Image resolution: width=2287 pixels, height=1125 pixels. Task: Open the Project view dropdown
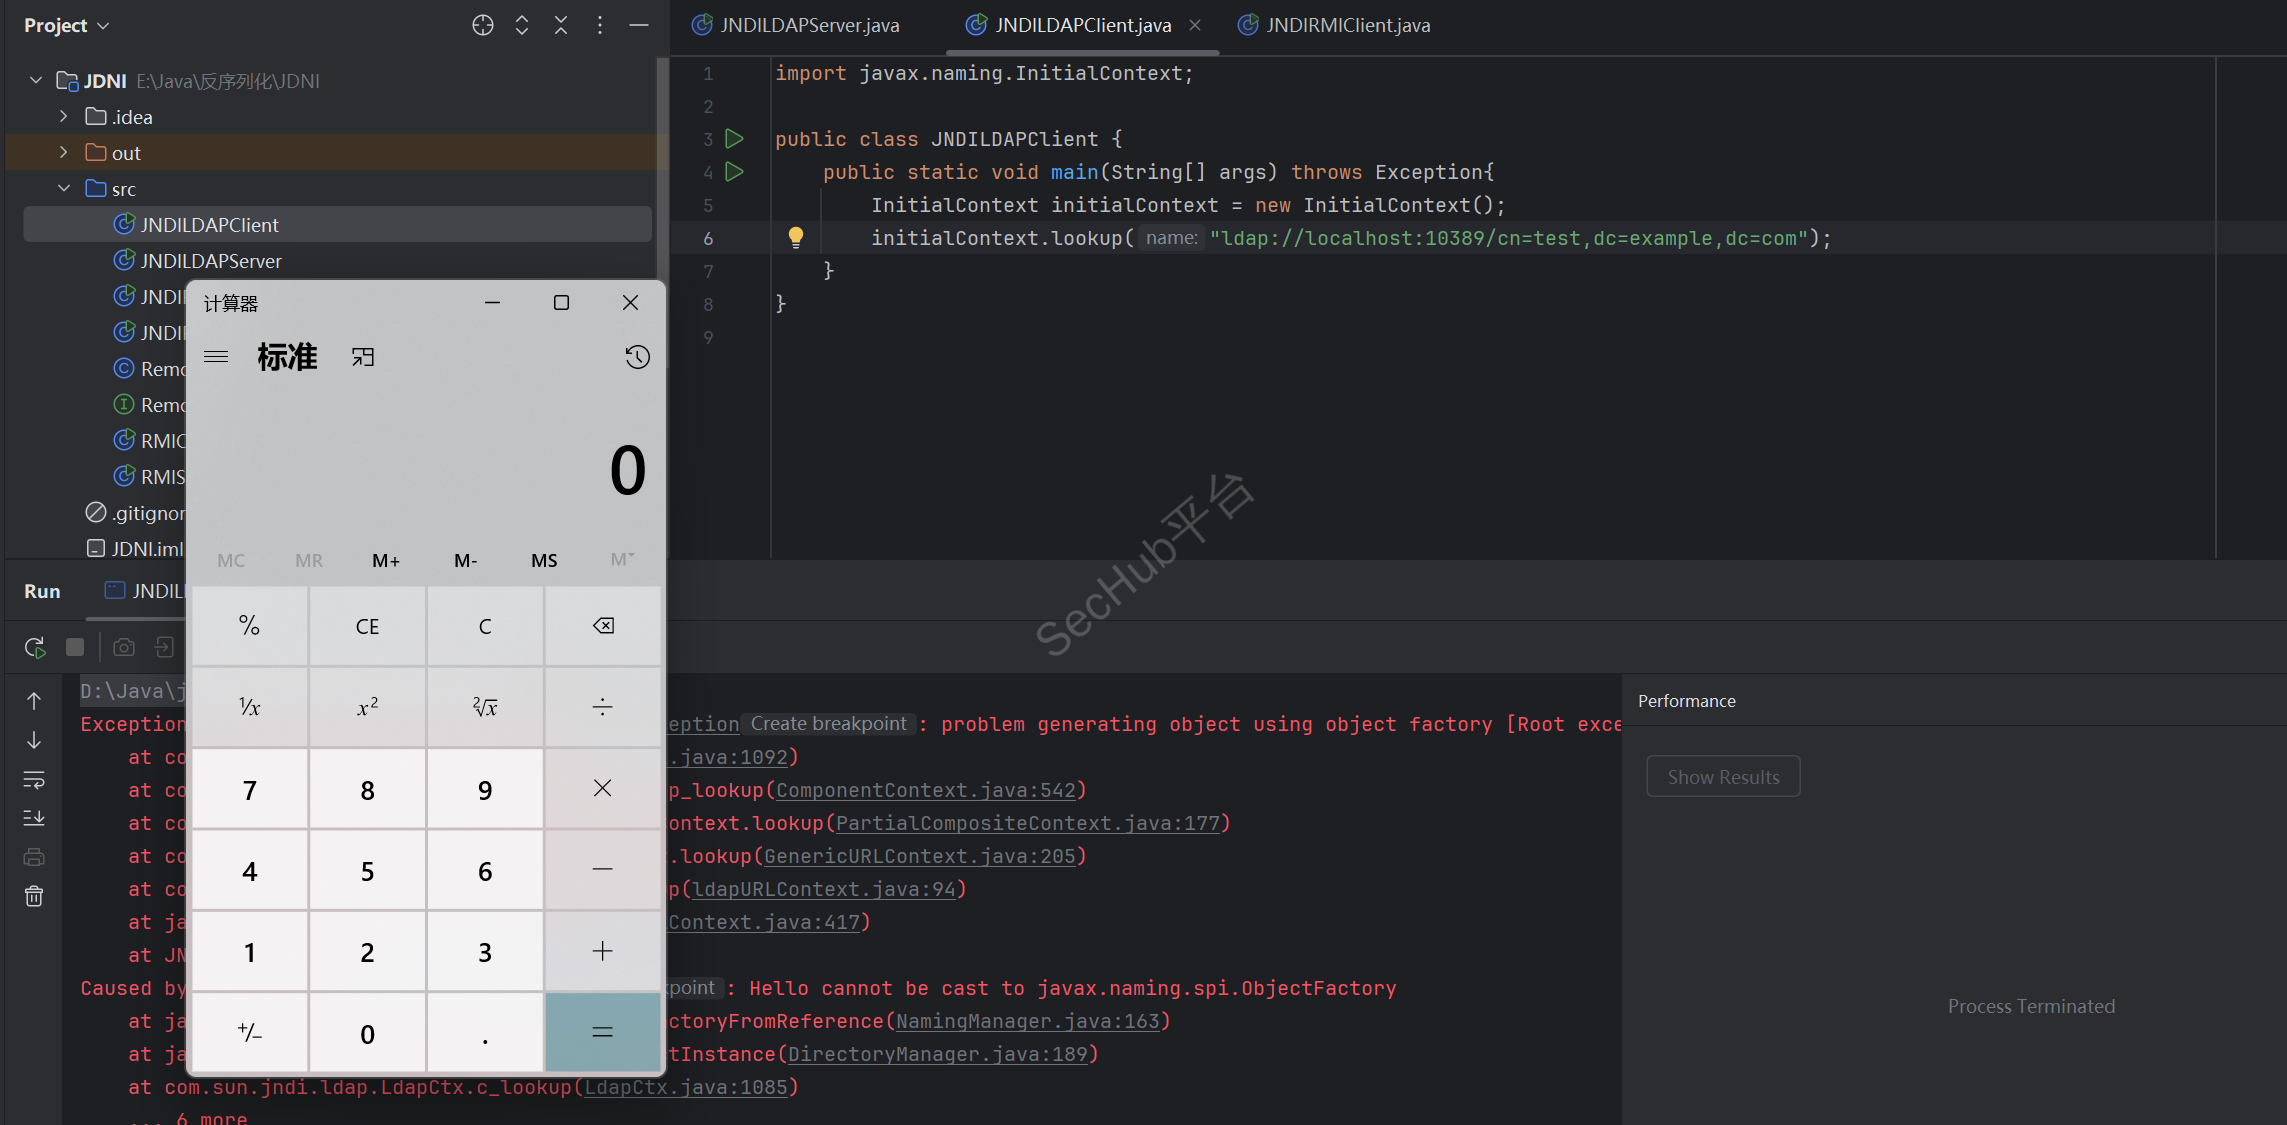click(x=67, y=25)
